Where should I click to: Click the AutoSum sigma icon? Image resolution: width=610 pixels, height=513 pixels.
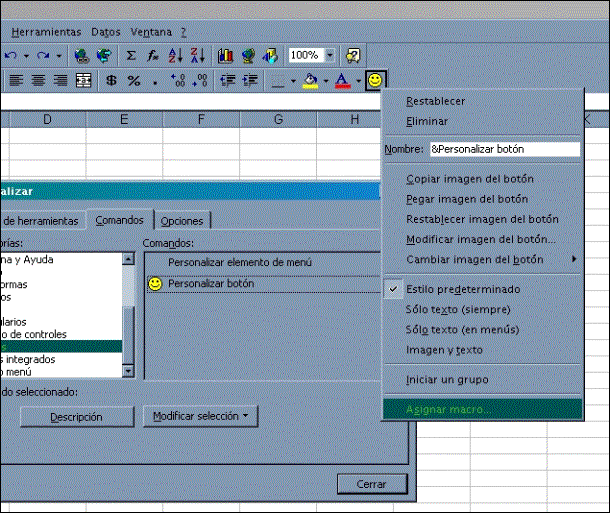(131, 55)
